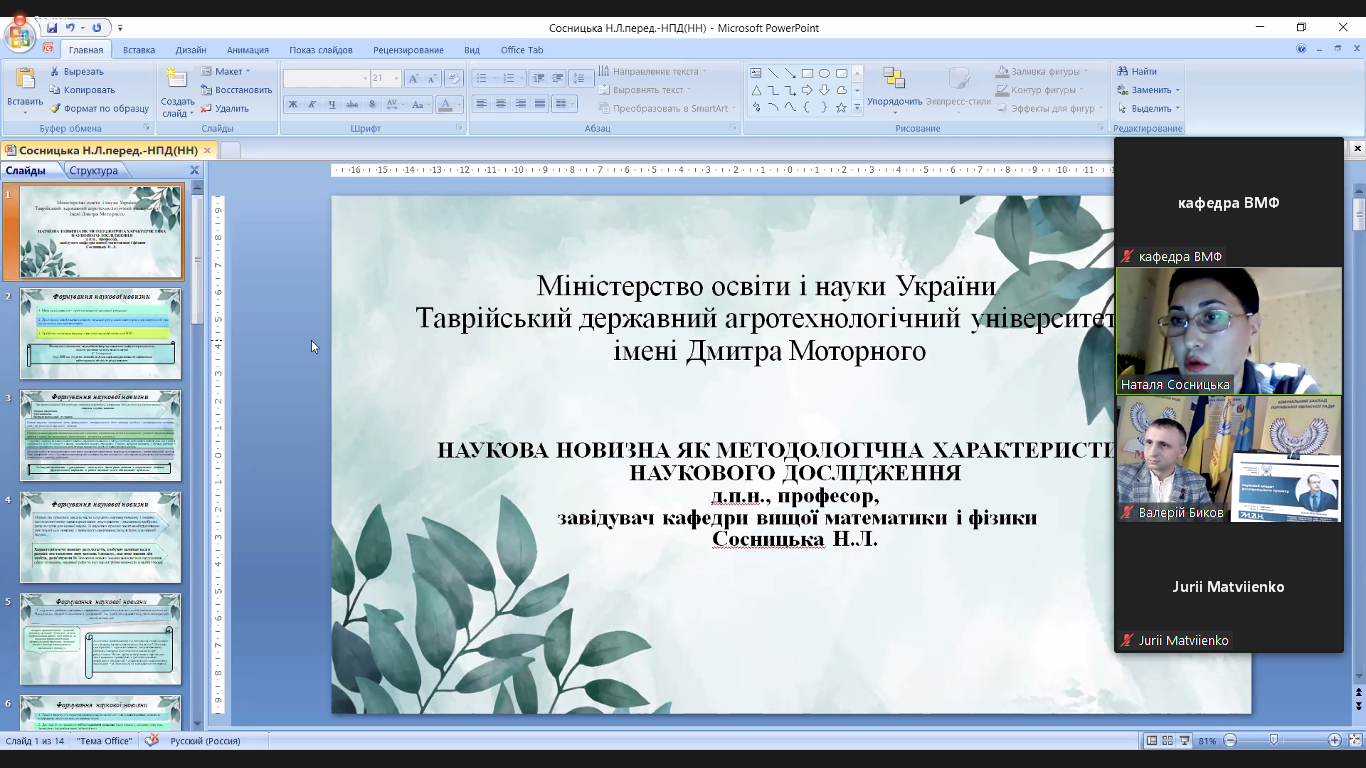Click the Find (Найти) binoculars icon
This screenshot has height=768, width=1366.
click(1121, 72)
